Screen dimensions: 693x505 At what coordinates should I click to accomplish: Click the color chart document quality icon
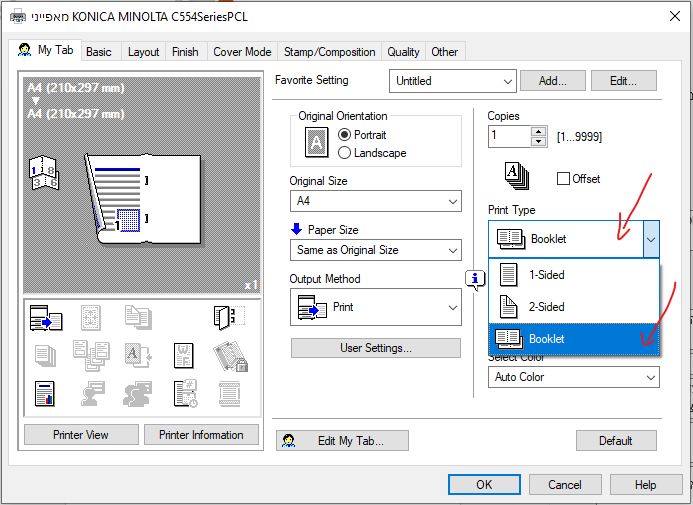pos(45,393)
